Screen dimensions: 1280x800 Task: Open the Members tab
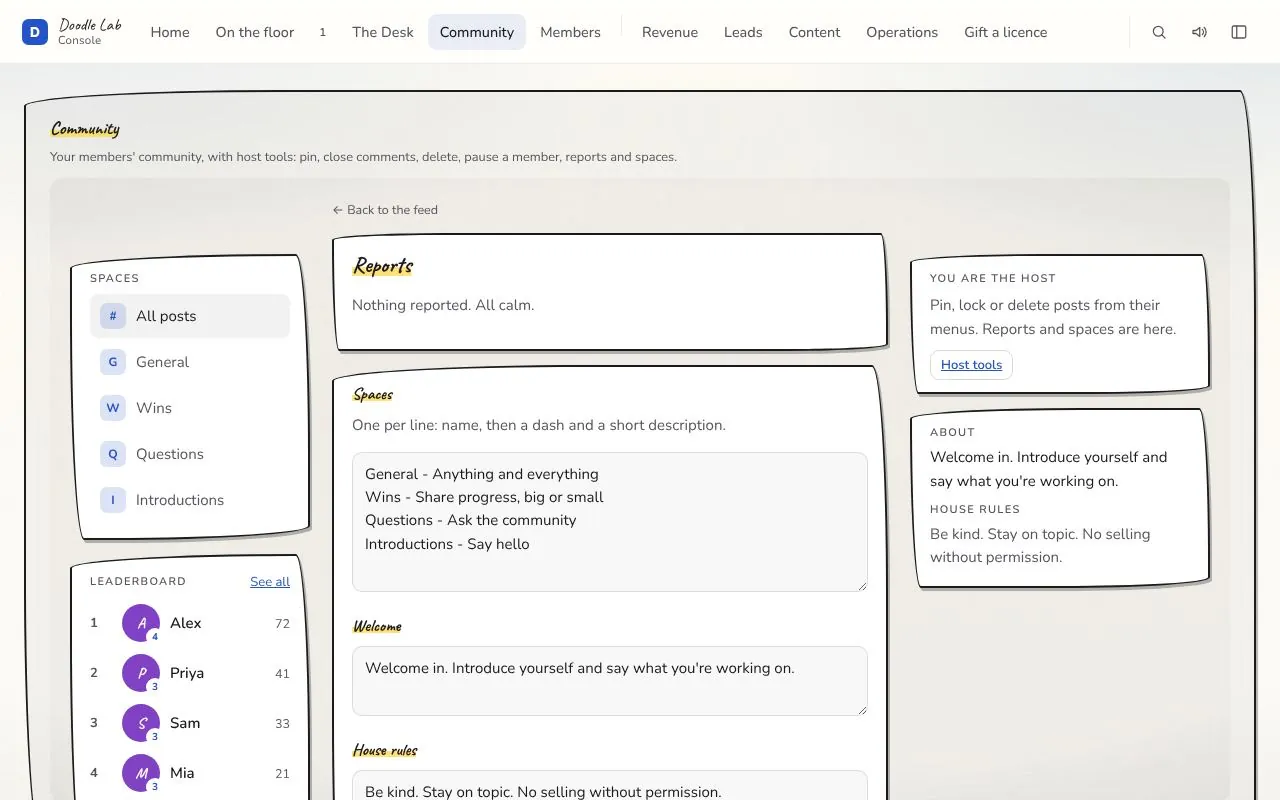pos(570,32)
